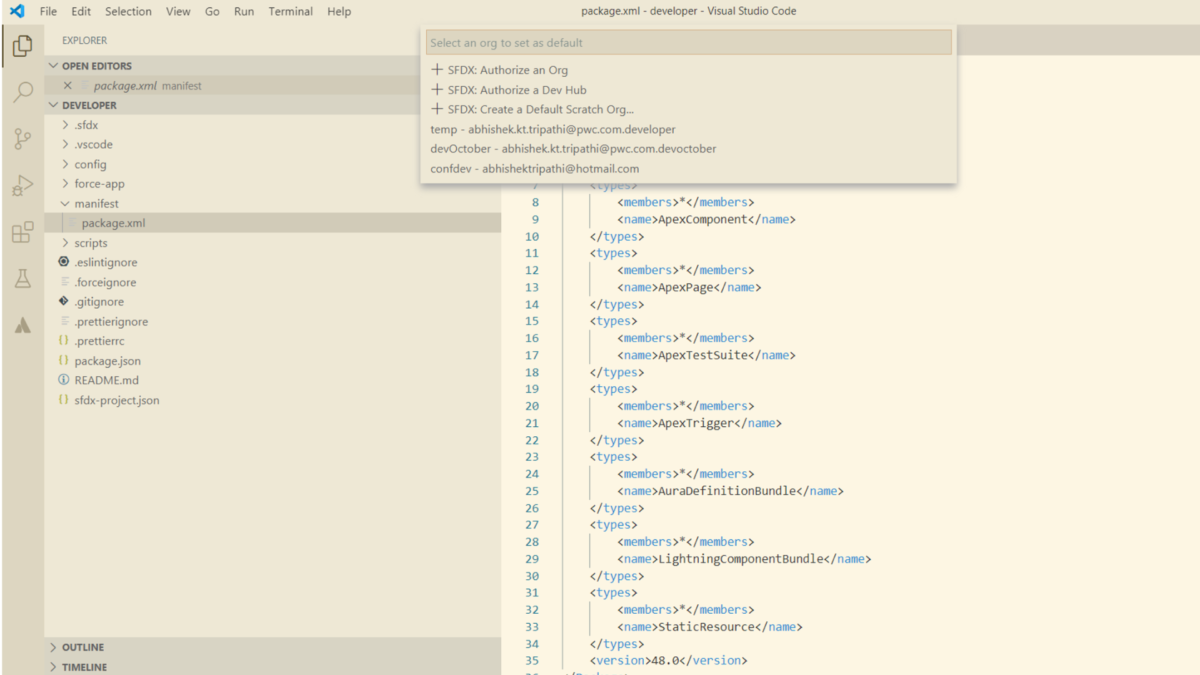Open the View menu
Viewport: 1200px width, 675px height.
tap(178, 12)
